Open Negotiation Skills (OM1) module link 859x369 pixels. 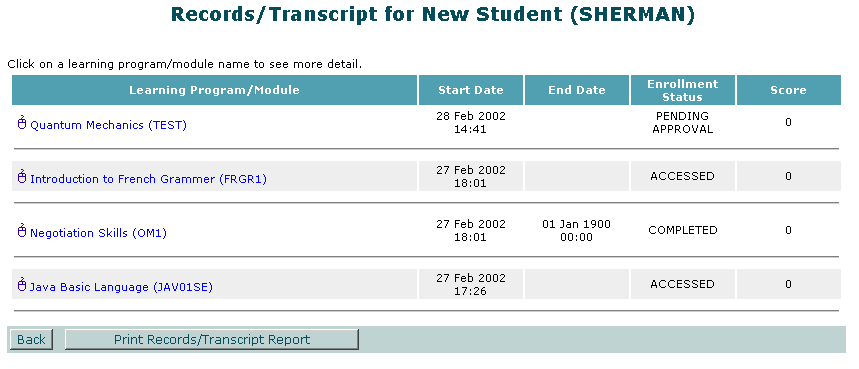tap(99, 233)
